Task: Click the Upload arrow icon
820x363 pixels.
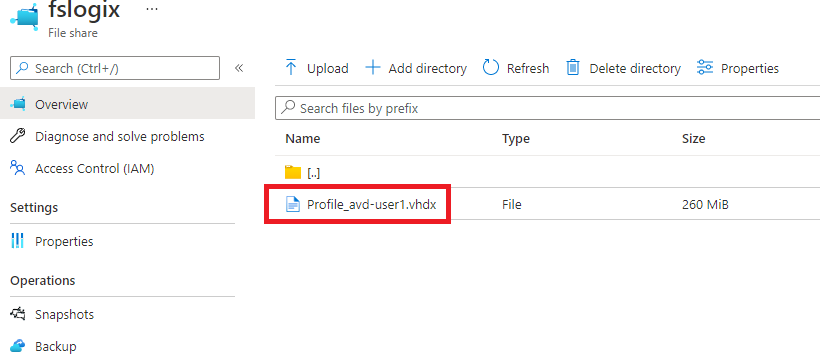Action: click(291, 68)
